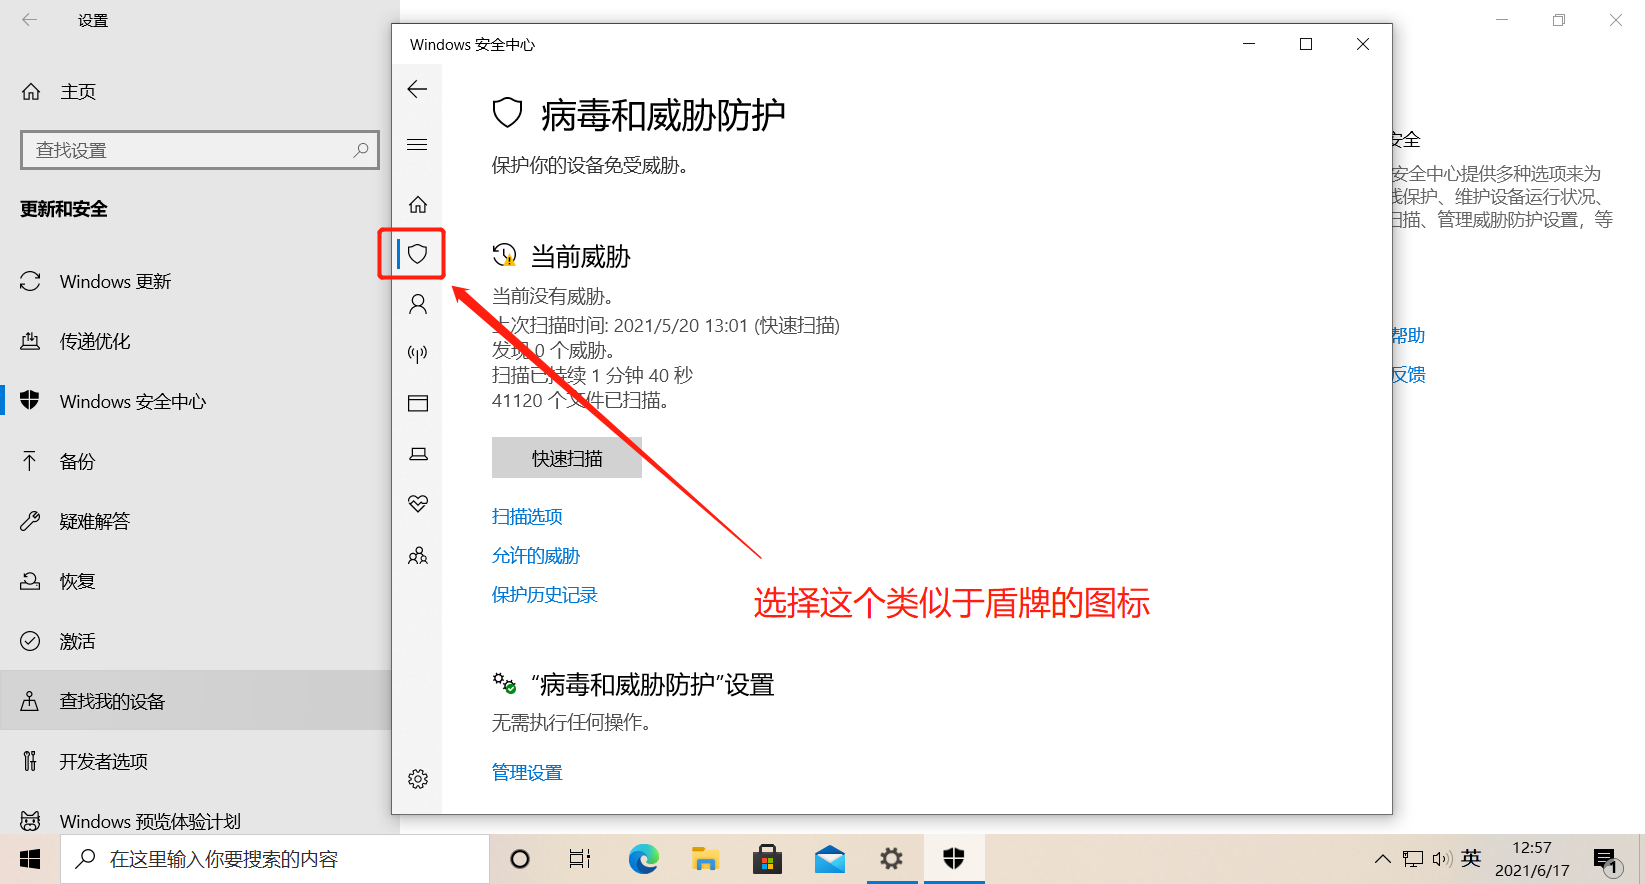This screenshot has width=1645, height=884.
Task: Select 开发者选项 in Settings sidebar
Action: (x=195, y=762)
